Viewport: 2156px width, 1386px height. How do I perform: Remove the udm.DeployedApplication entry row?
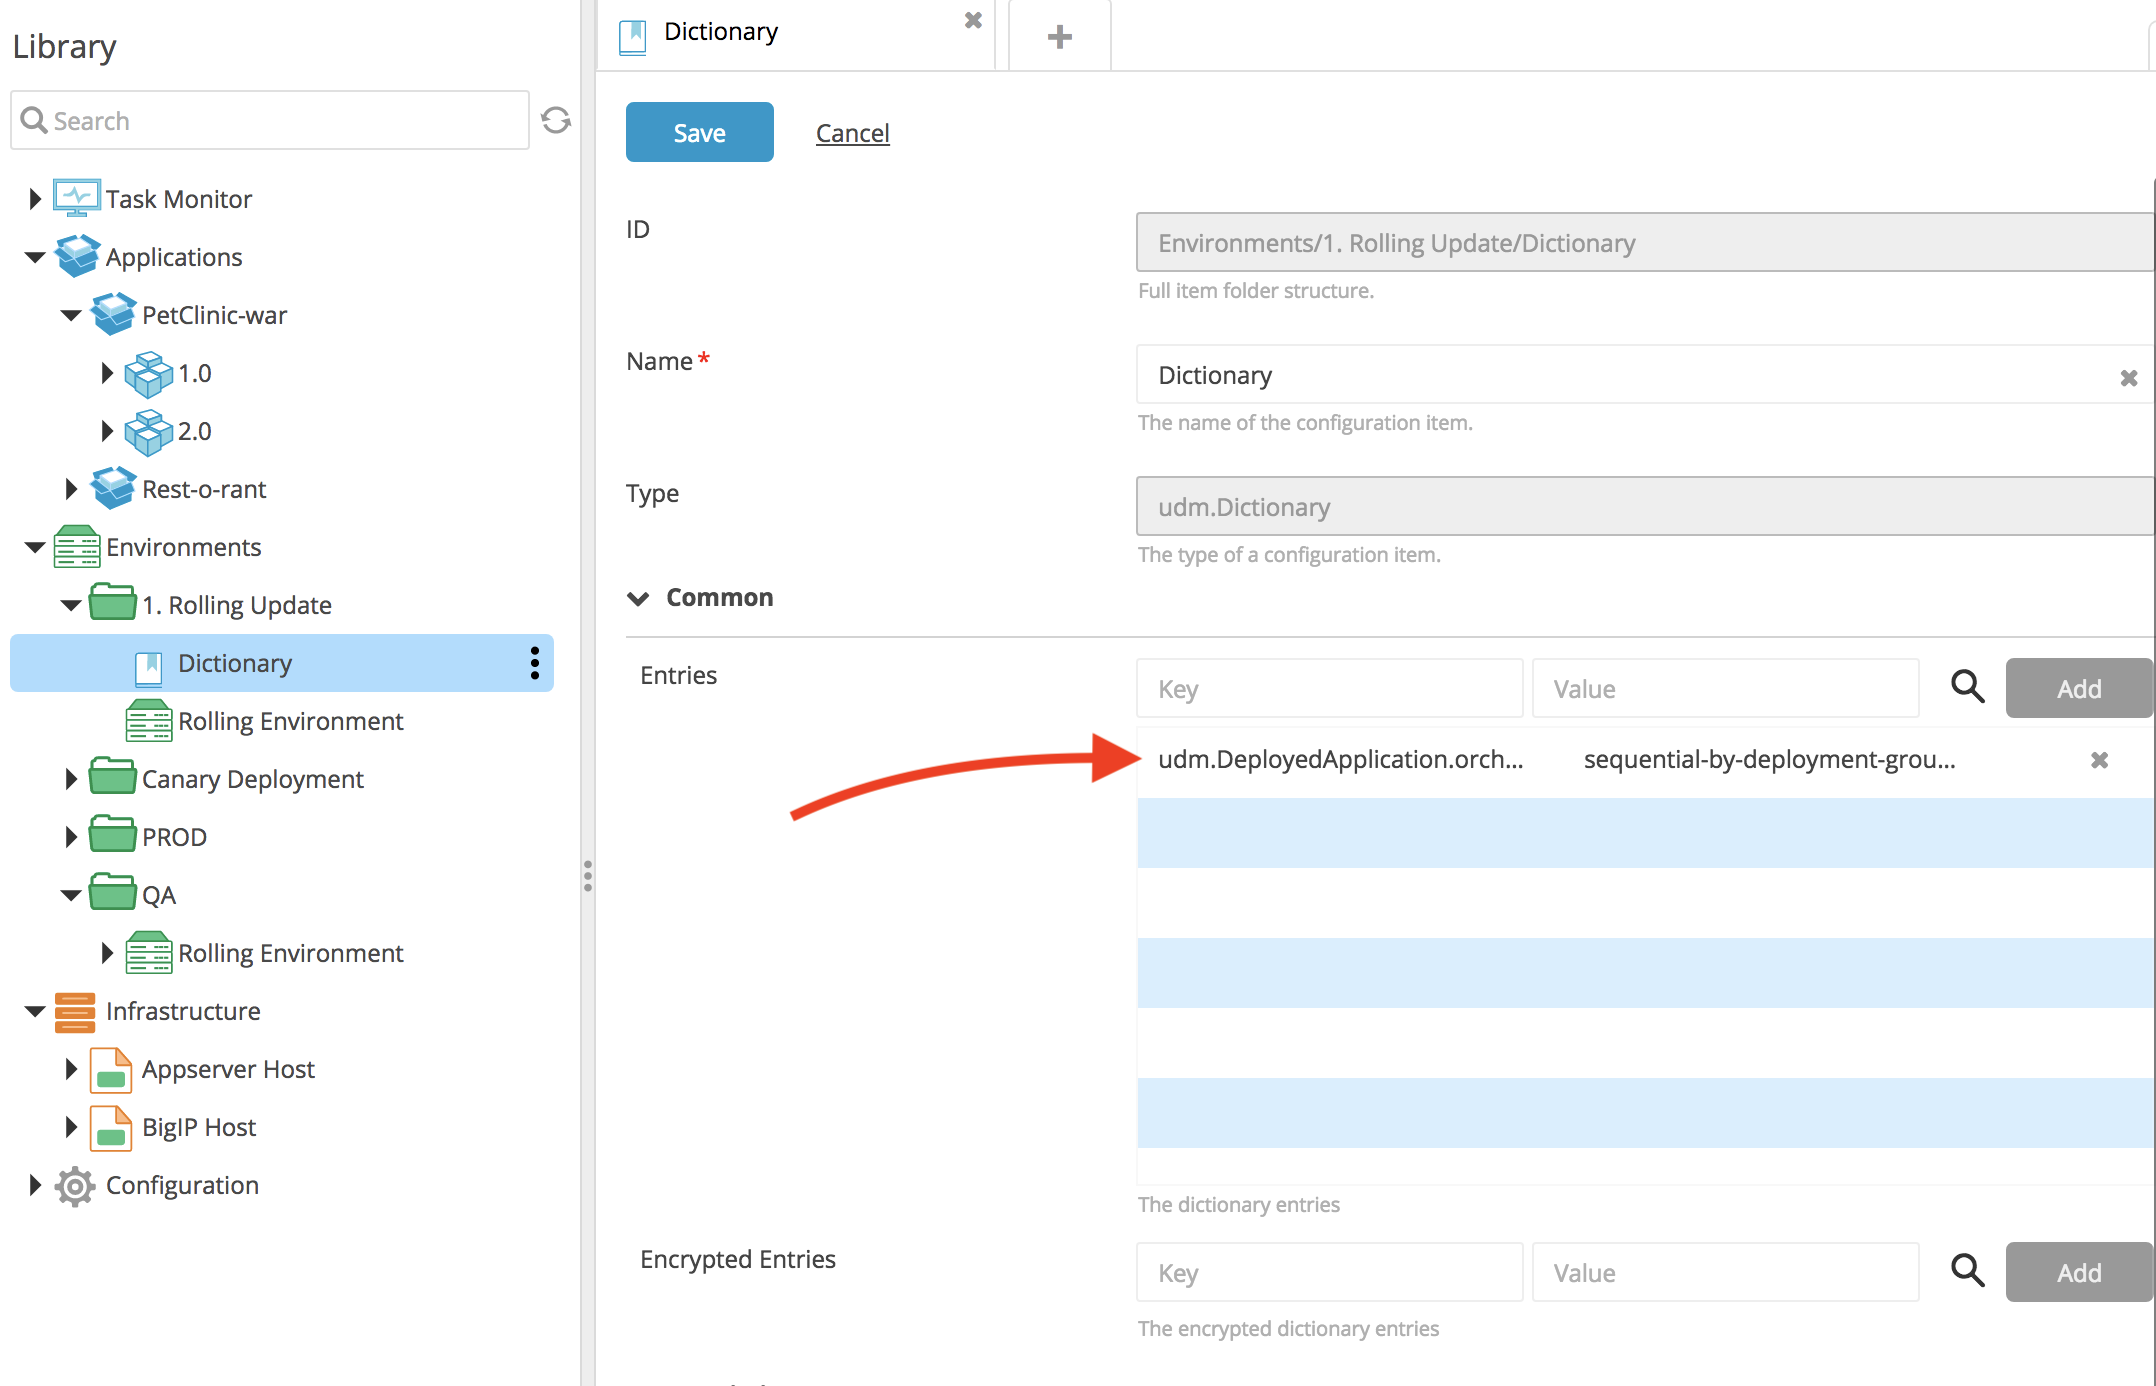(2100, 760)
